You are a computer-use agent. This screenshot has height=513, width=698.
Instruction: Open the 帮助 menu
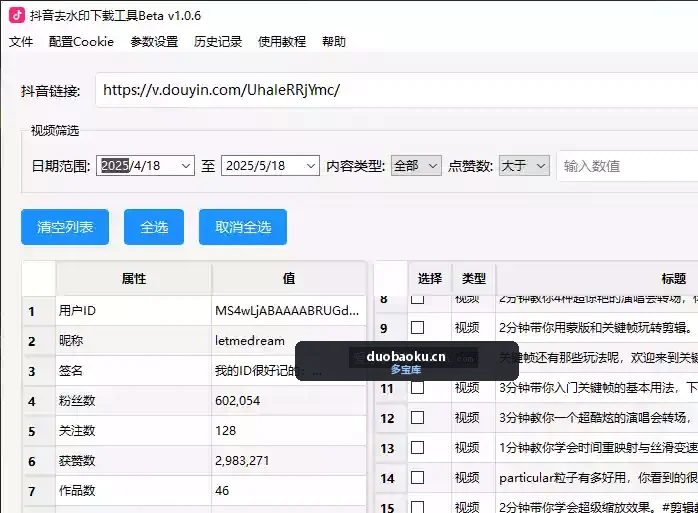334,42
